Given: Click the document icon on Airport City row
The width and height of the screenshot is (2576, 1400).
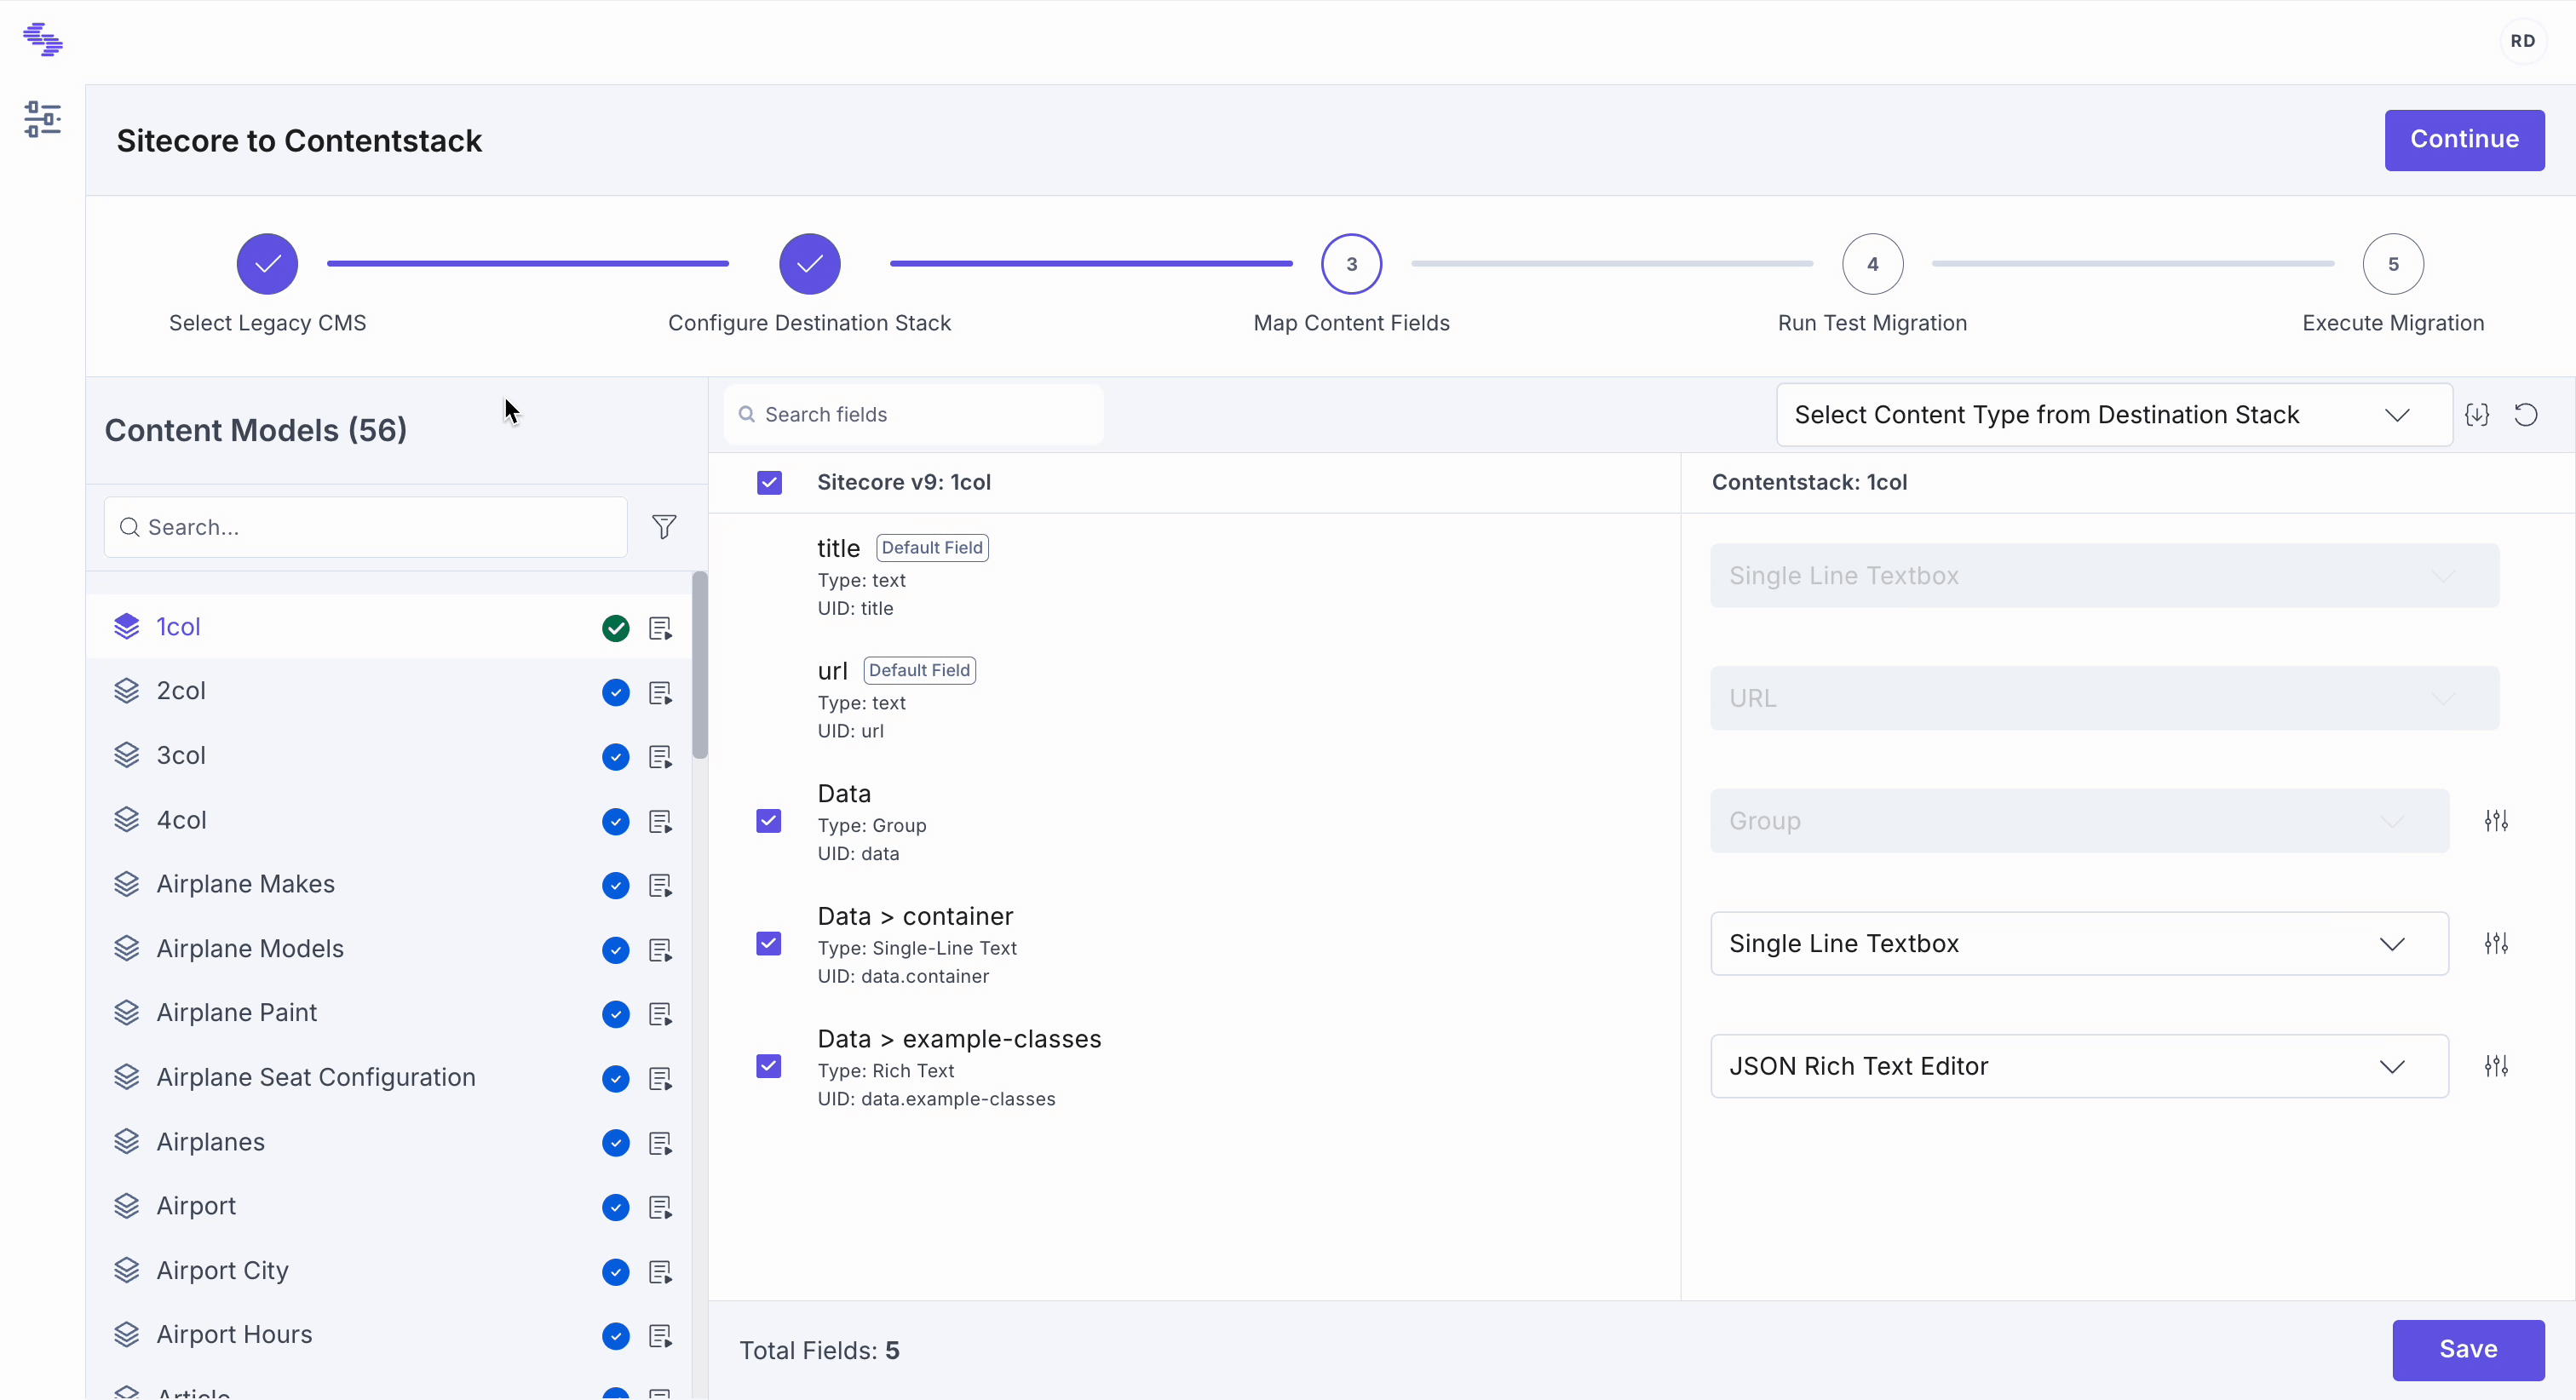Looking at the screenshot, I should pyautogui.click(x=660, y=1272).
